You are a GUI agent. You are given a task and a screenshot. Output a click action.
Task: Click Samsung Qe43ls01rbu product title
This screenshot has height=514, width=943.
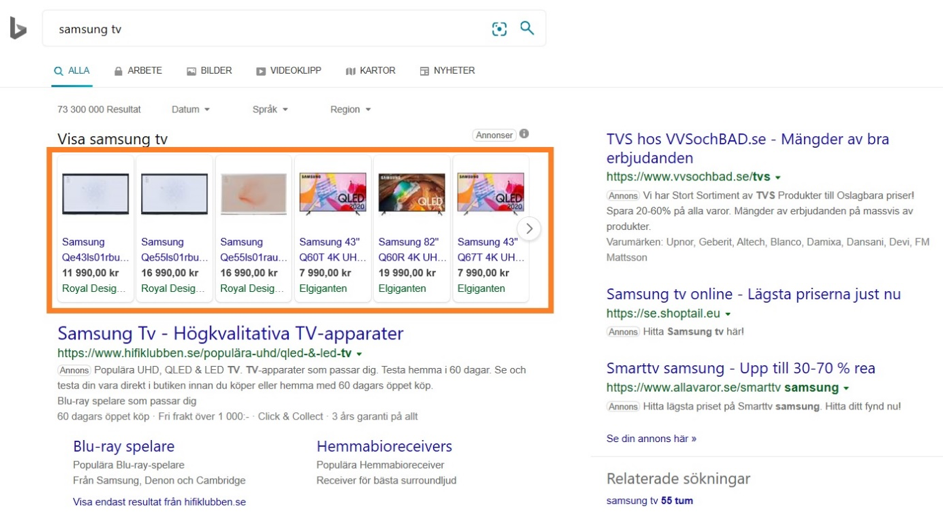point(95,249)
